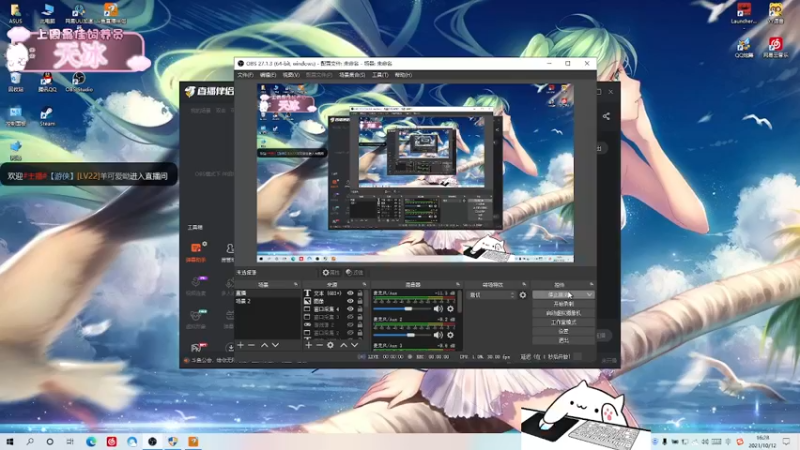Expand the arrow on the 停止推流 button
Image resolution: width=800 pixels, height=450 pixels.
(x=589, y=295)
